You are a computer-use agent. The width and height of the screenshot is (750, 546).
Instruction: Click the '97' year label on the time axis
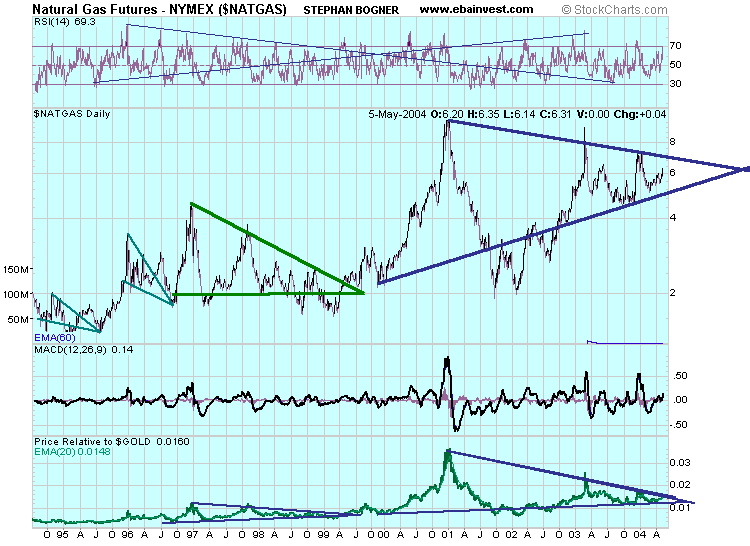coord(191,535)
